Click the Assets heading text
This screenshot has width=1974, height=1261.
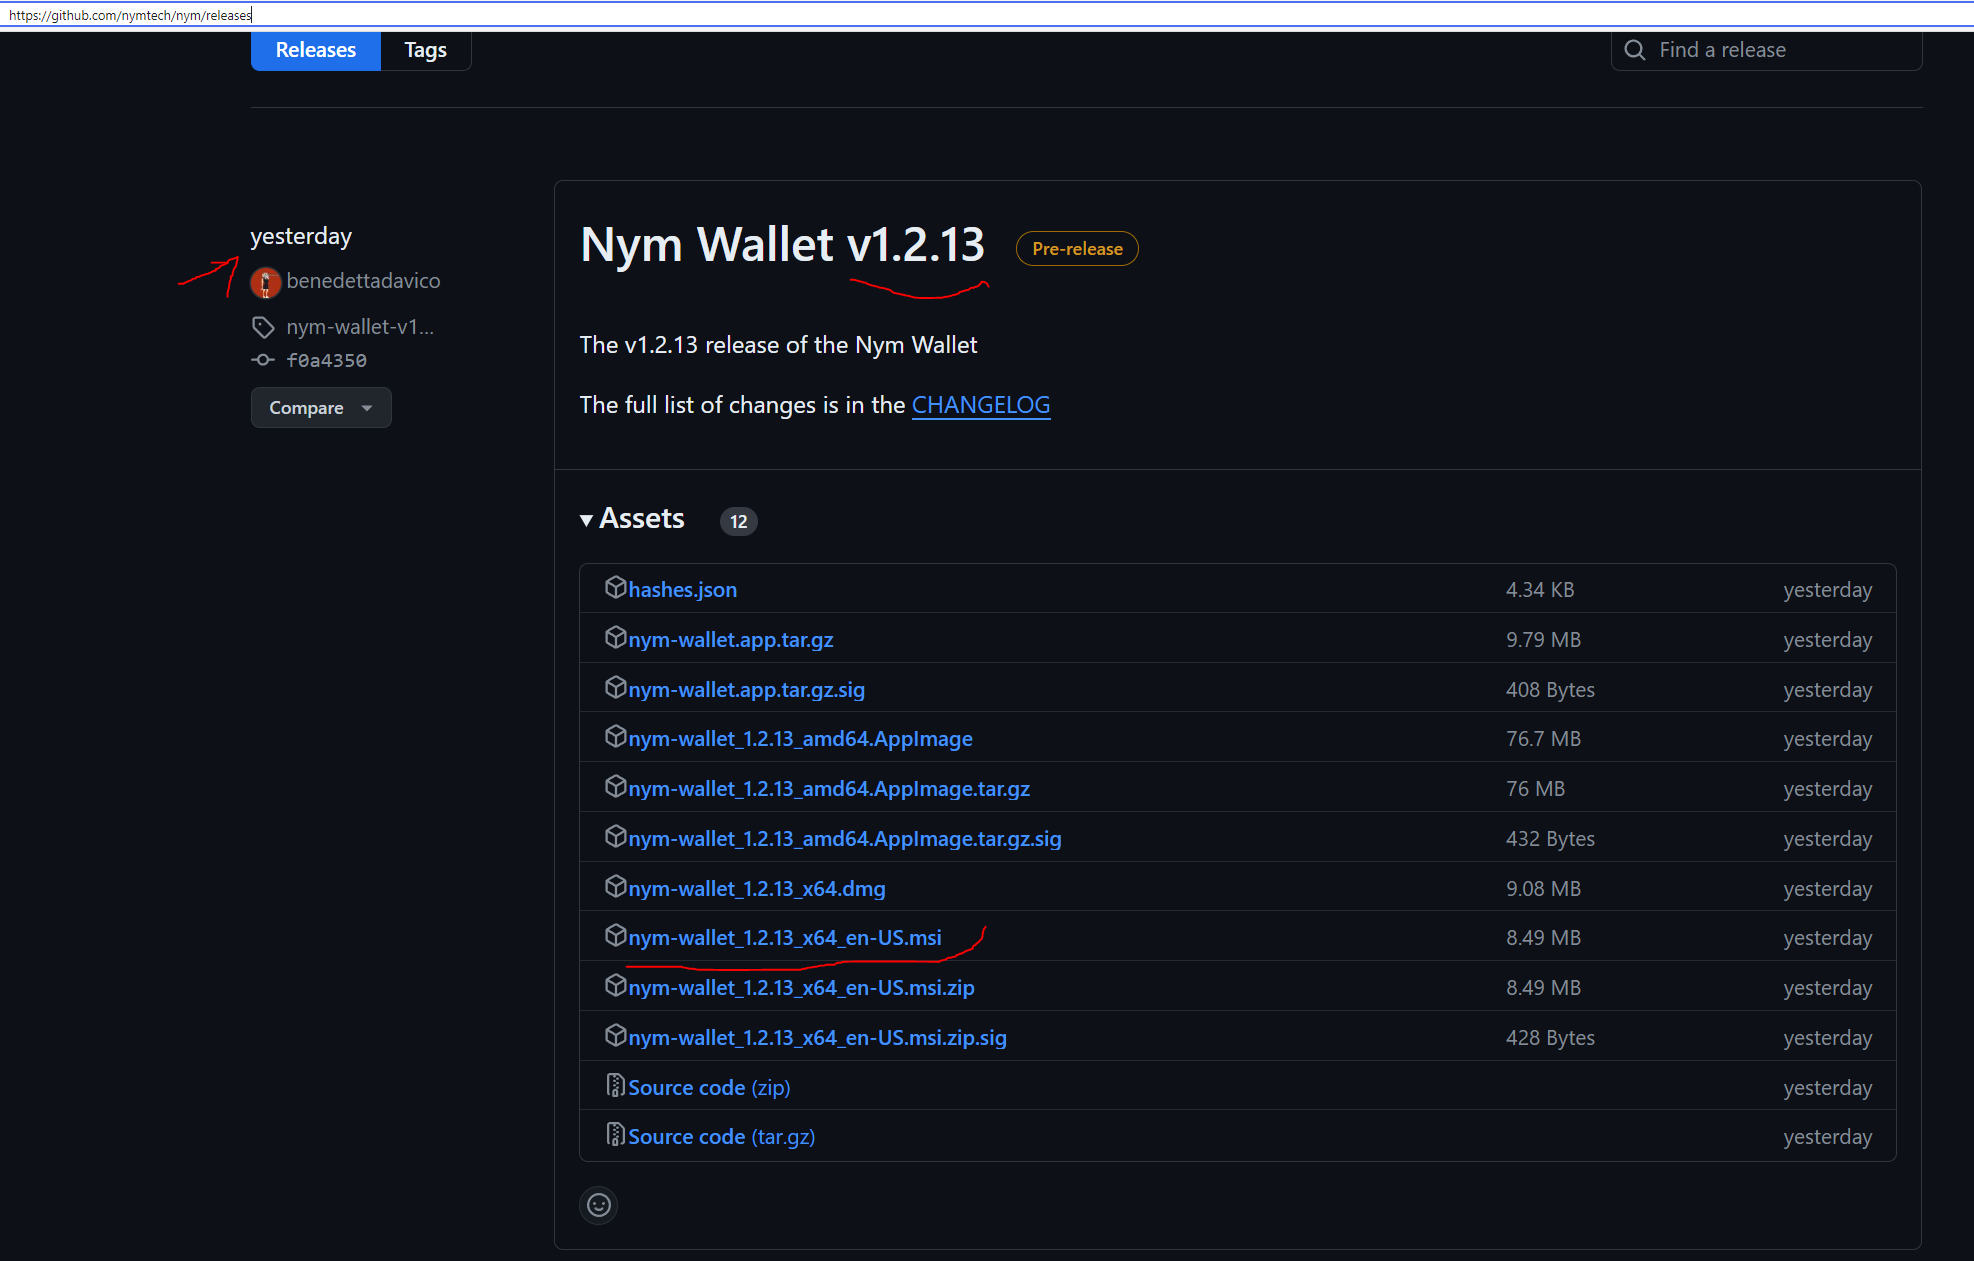point(642,519)
